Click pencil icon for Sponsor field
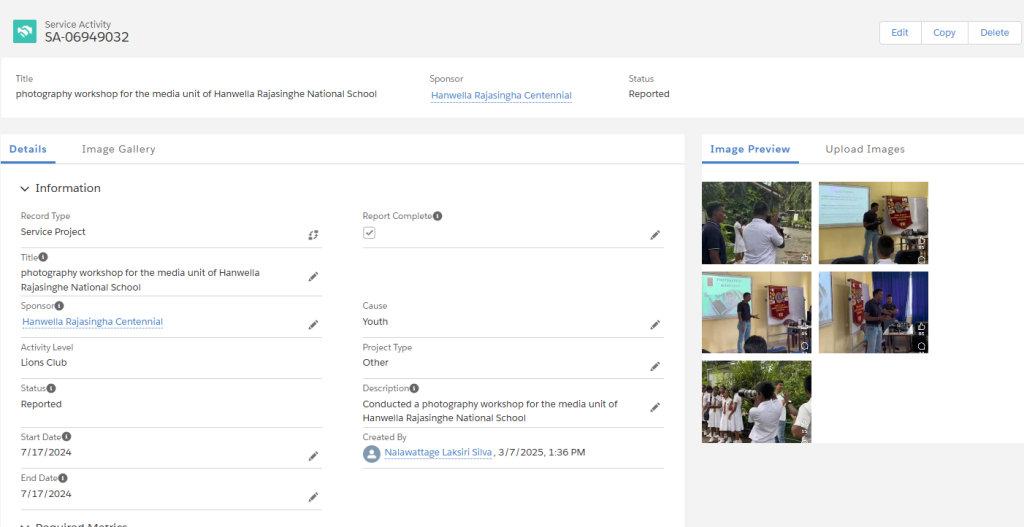The image size is (1024, 527). point(313,325)
